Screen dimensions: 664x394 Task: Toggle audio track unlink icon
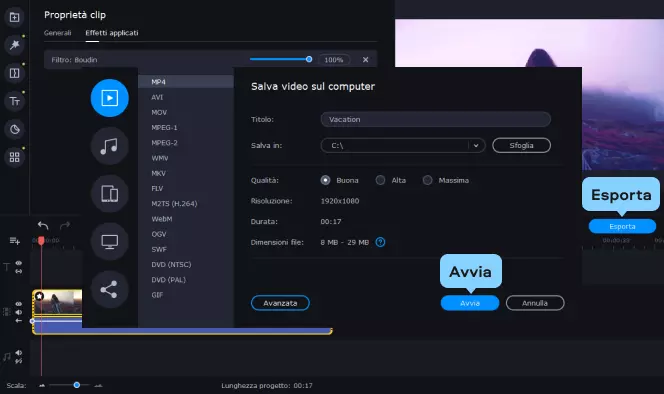pyautogui.click(x=19, y=361)
